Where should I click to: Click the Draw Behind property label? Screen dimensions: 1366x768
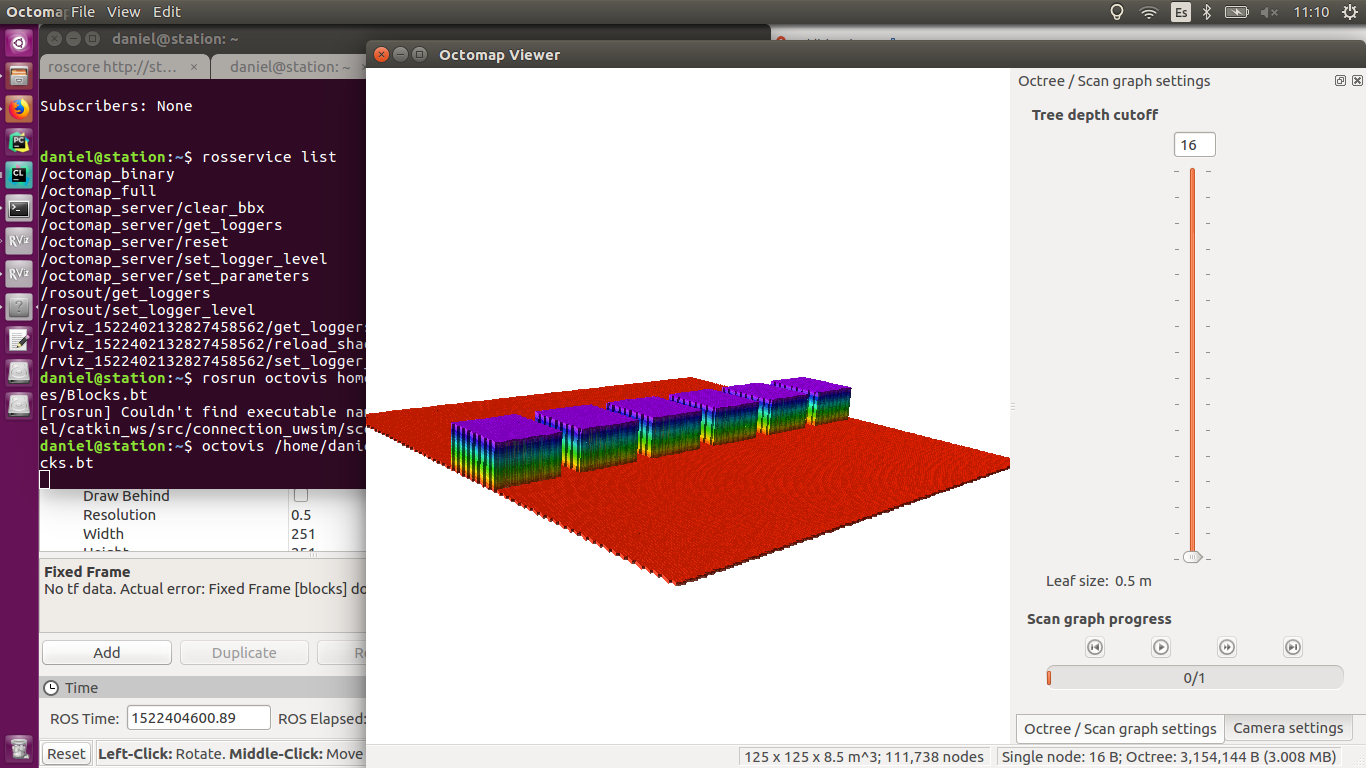(126, 496)
